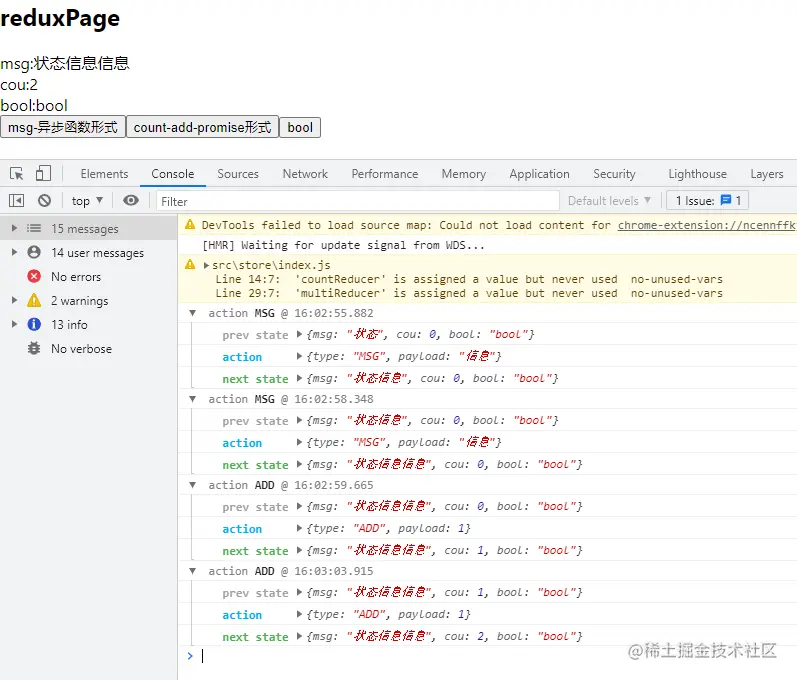Expand the 2 warnings group
Screen dimensions: 797x680
[x=14, y=300]
